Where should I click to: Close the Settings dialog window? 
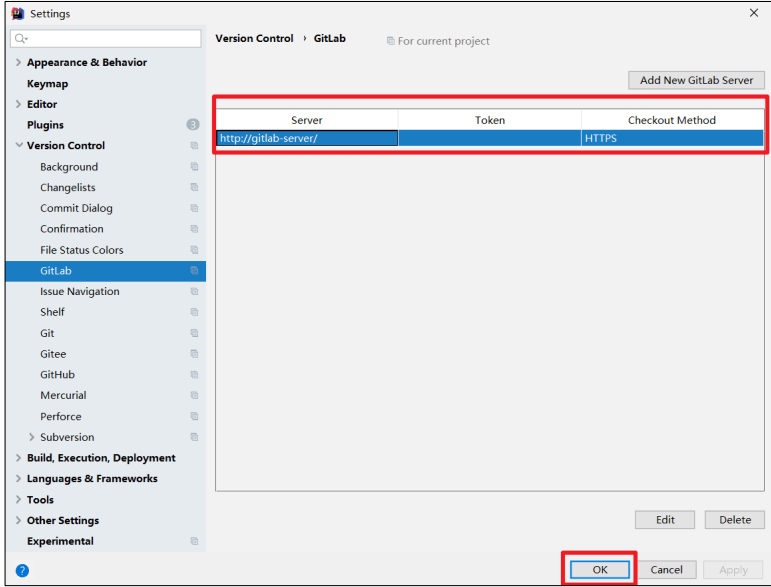pos(754,13)
